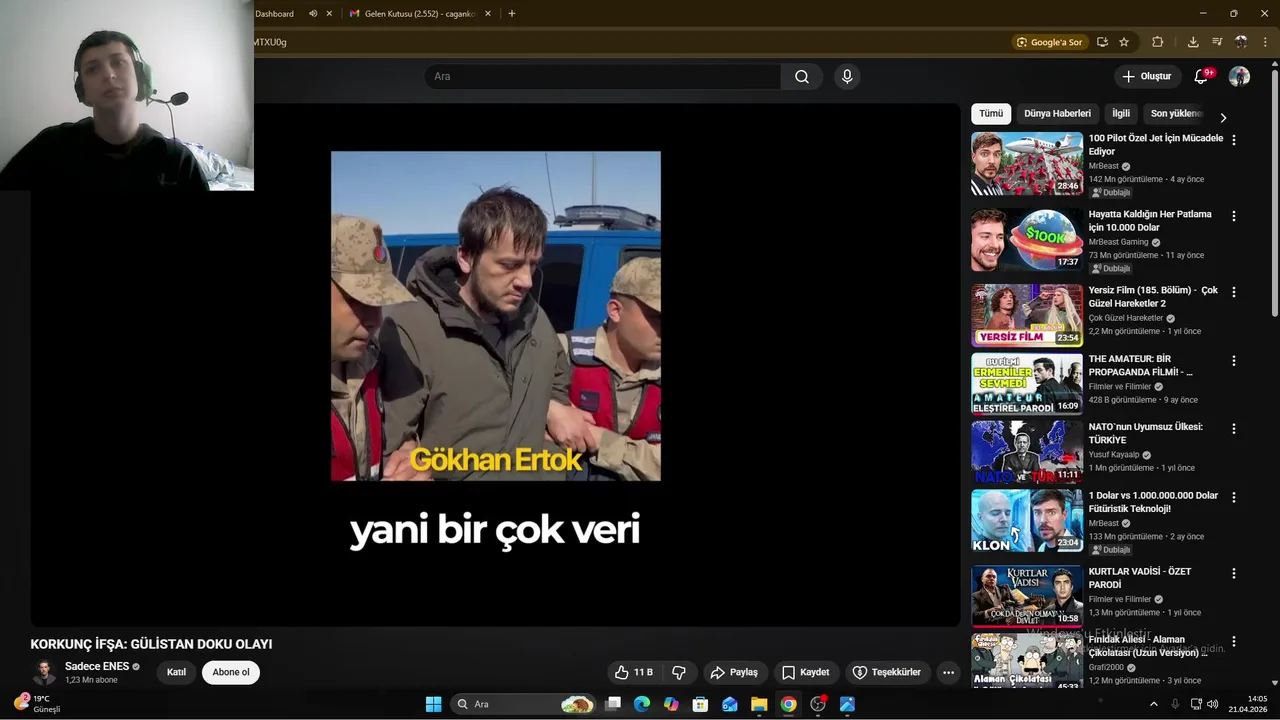Open Chrome profile avatar in toolbar

(1241, 42)
